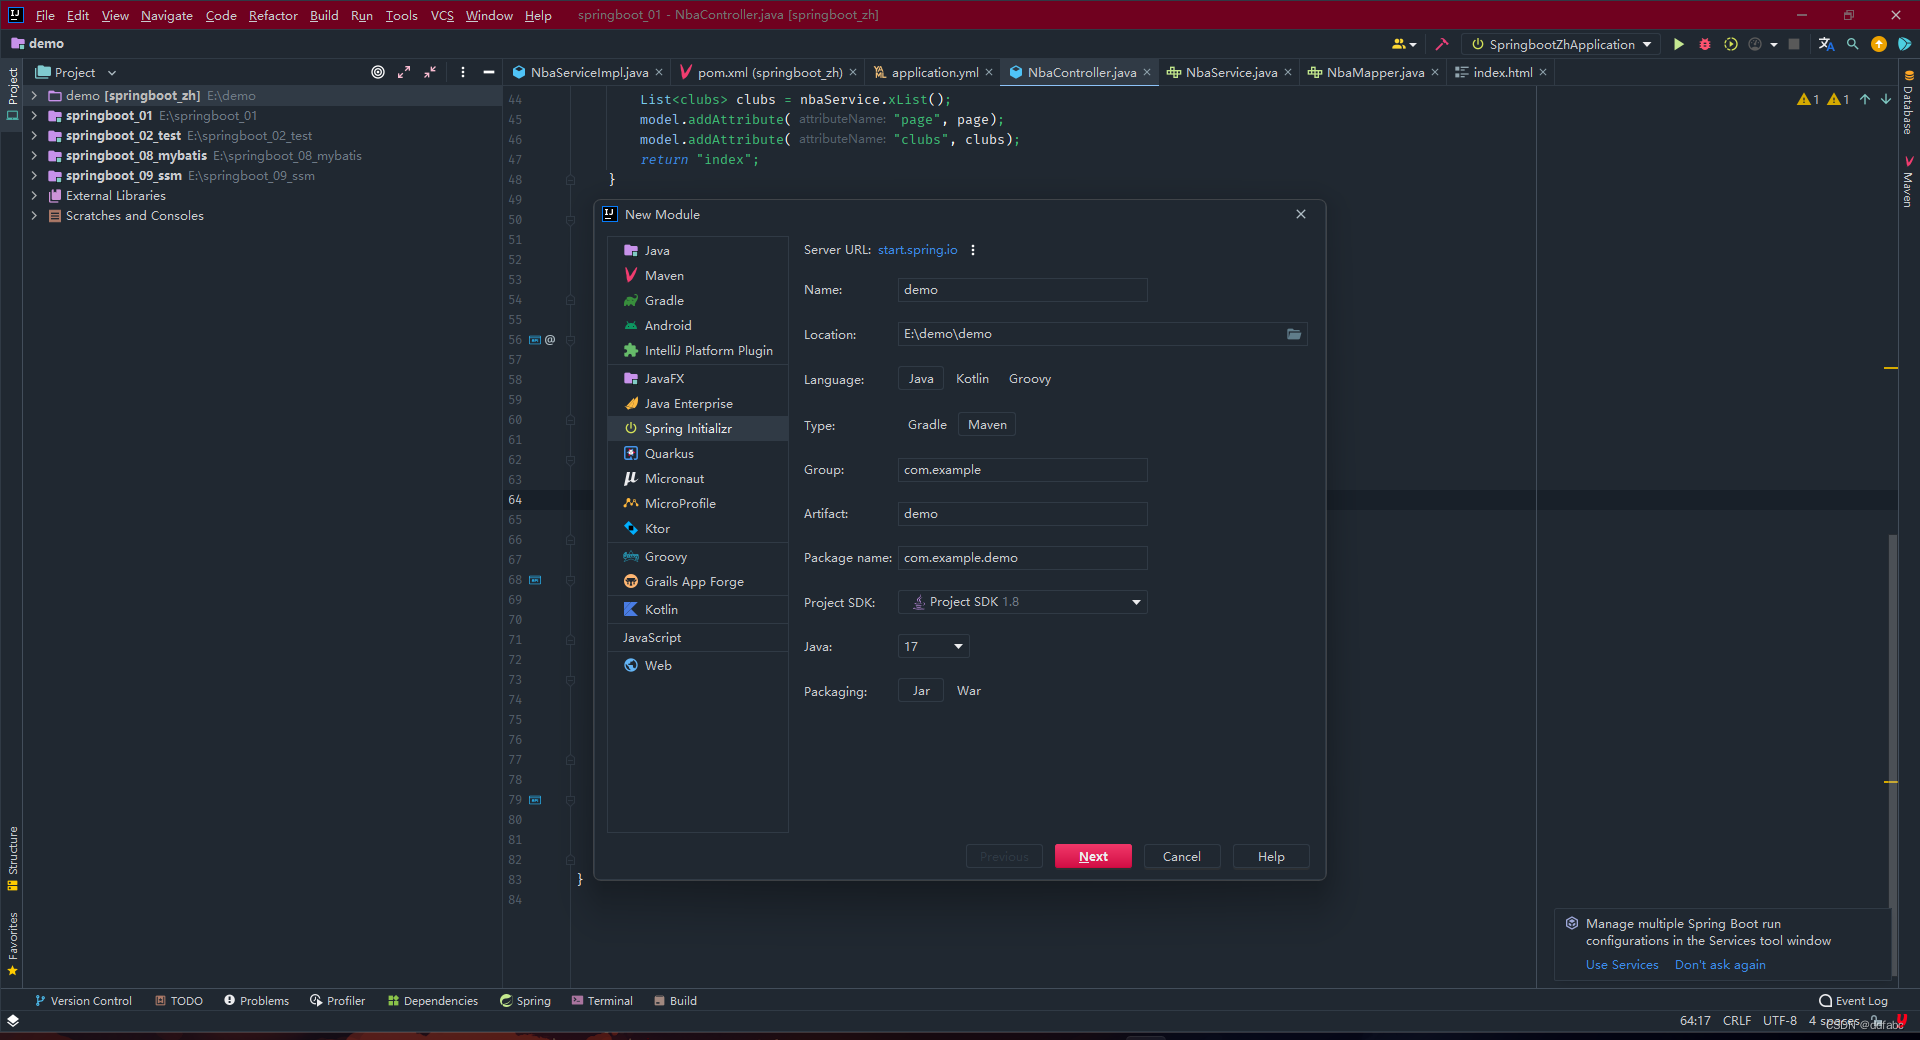Open Server URL options kebab icon

[972, 250]
